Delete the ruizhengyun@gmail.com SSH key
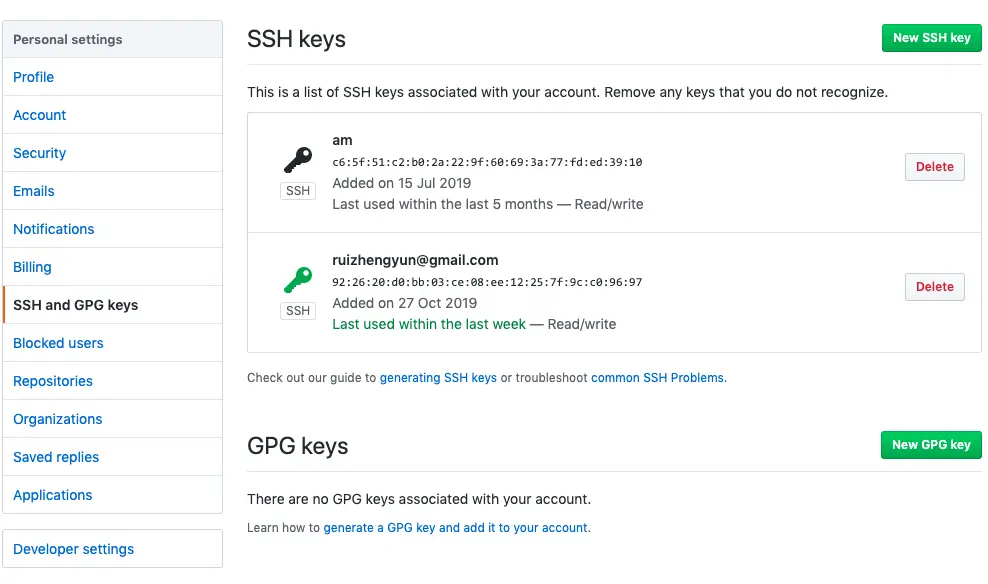 click(x=934, y=287)
